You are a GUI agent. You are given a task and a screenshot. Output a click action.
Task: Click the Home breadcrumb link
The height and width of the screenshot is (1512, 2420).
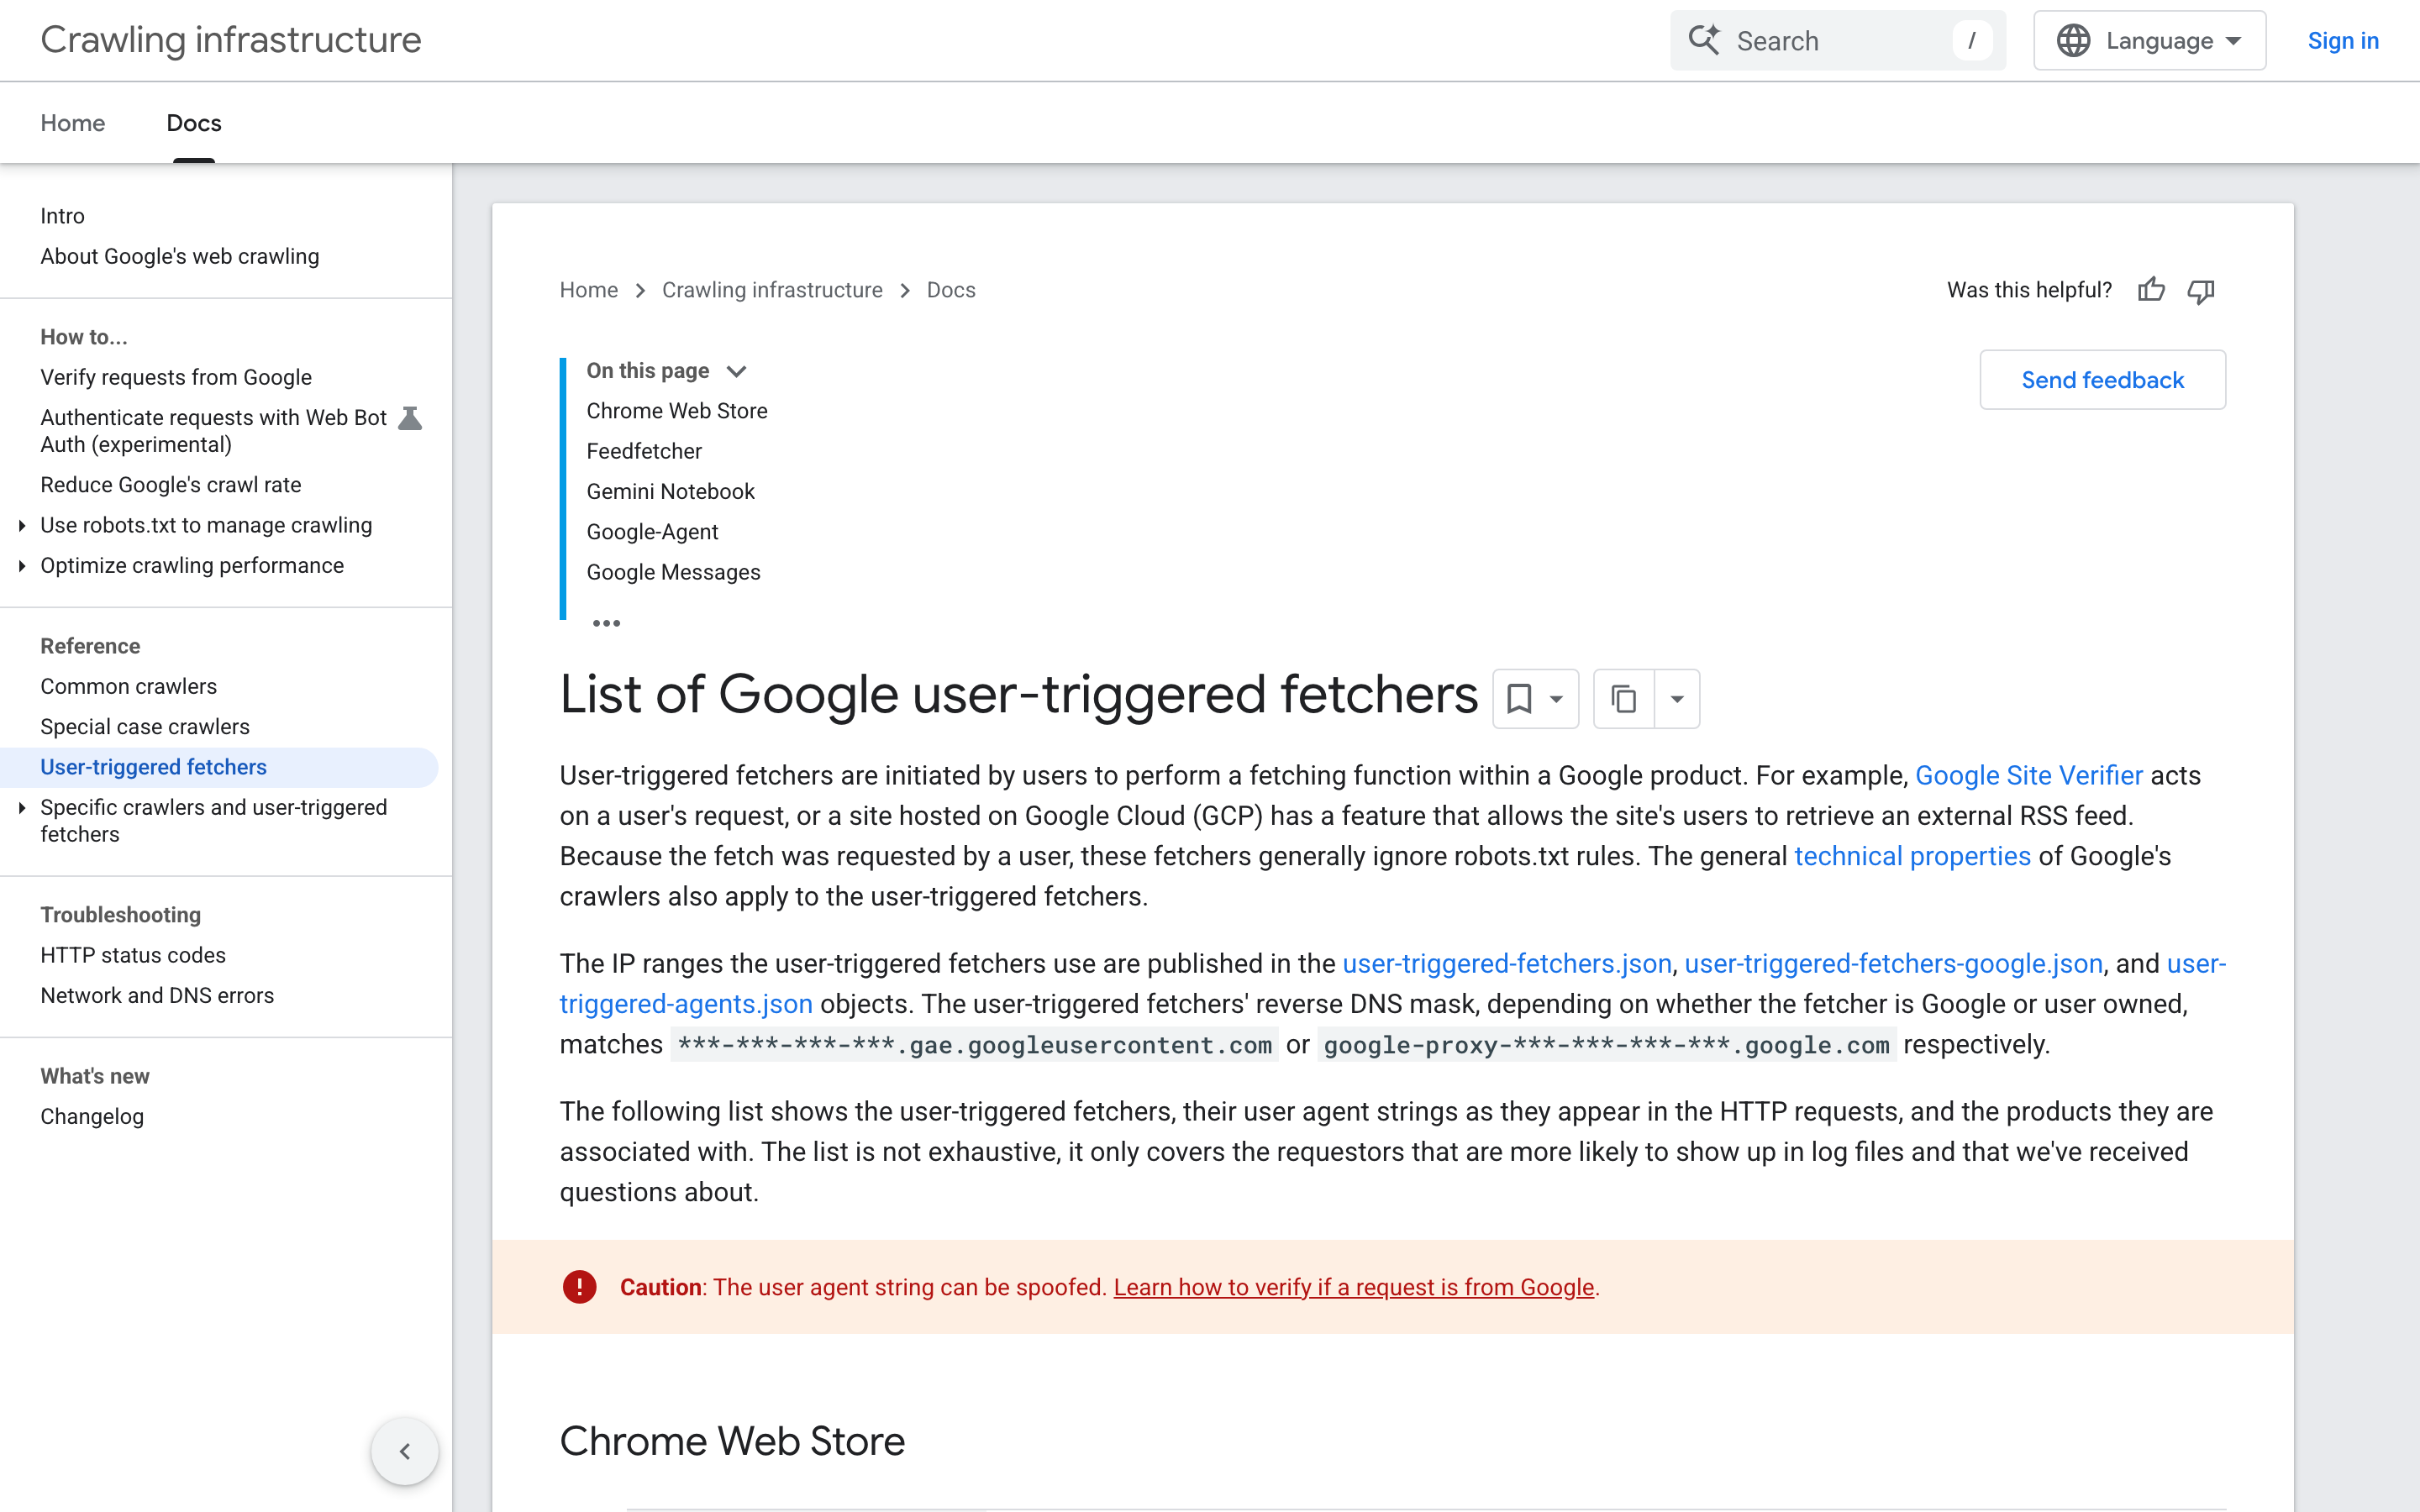click(x=588, y=290)
